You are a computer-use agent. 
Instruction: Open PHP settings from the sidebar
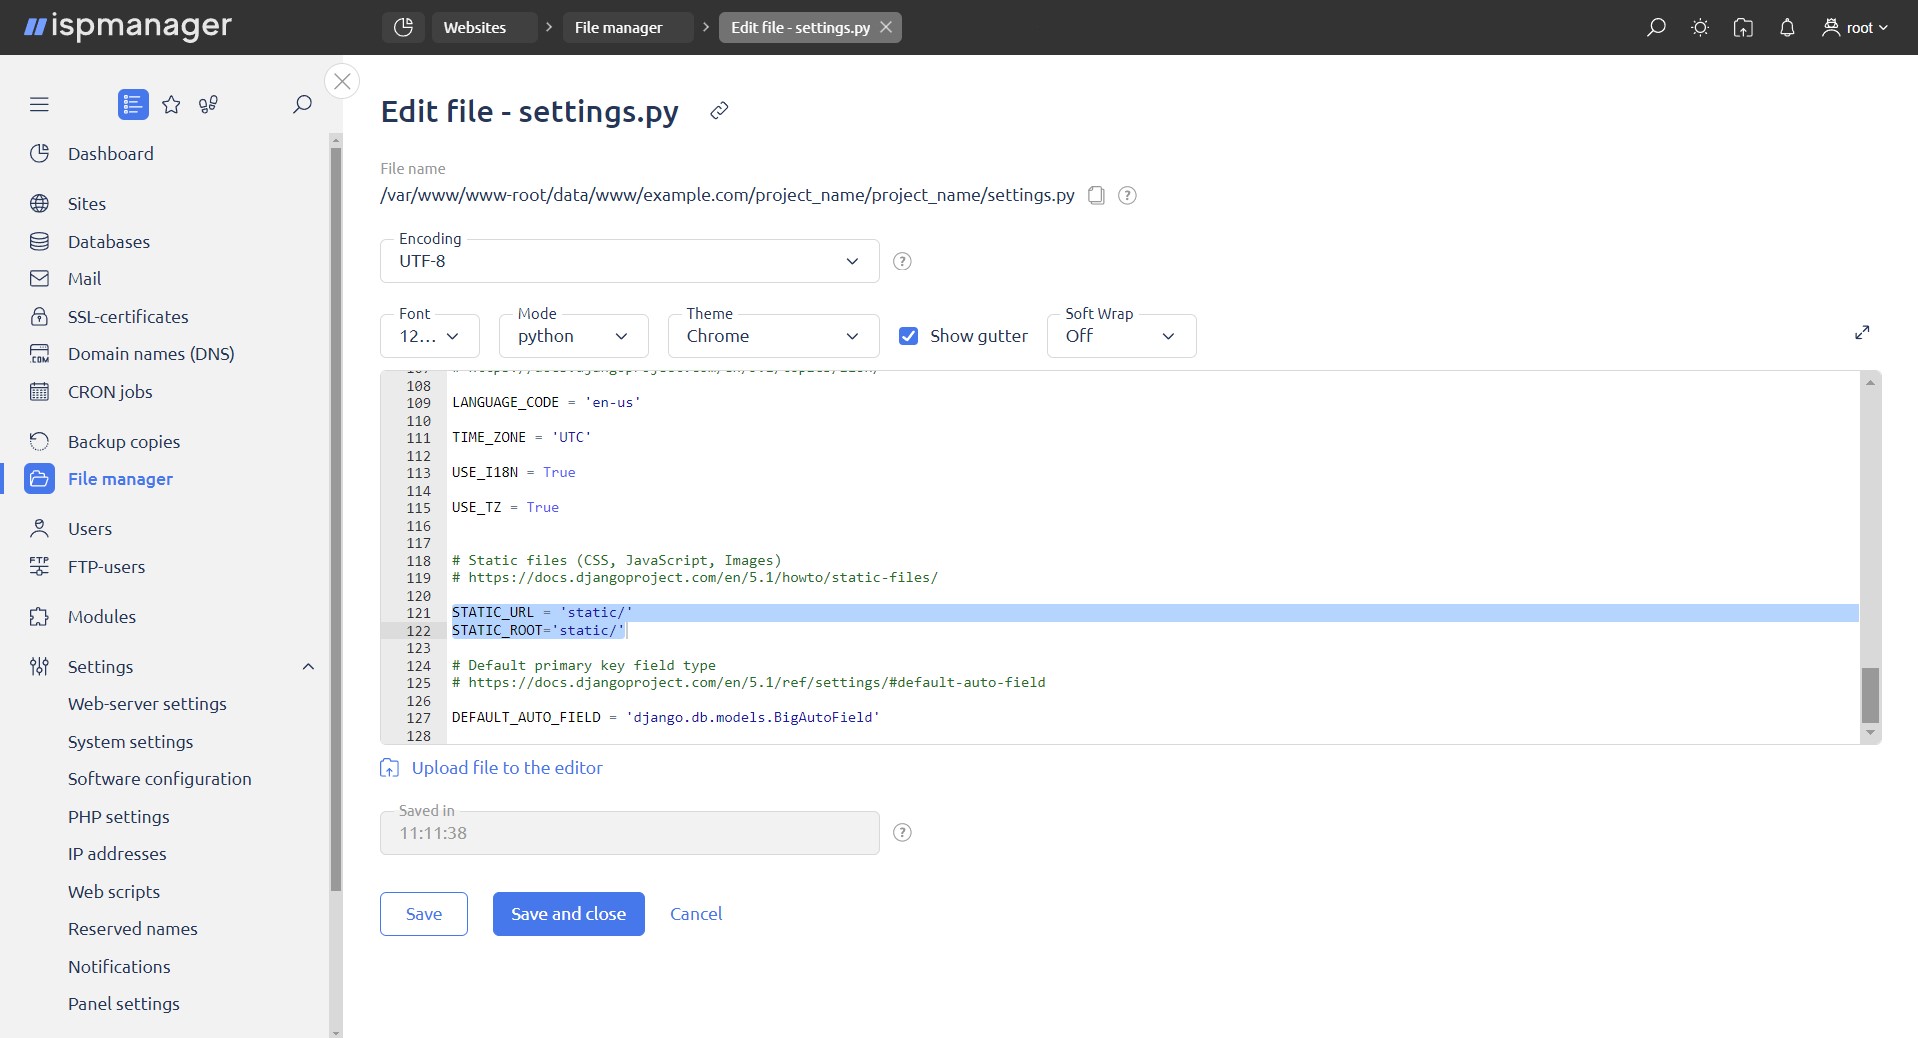click(118, 817)
